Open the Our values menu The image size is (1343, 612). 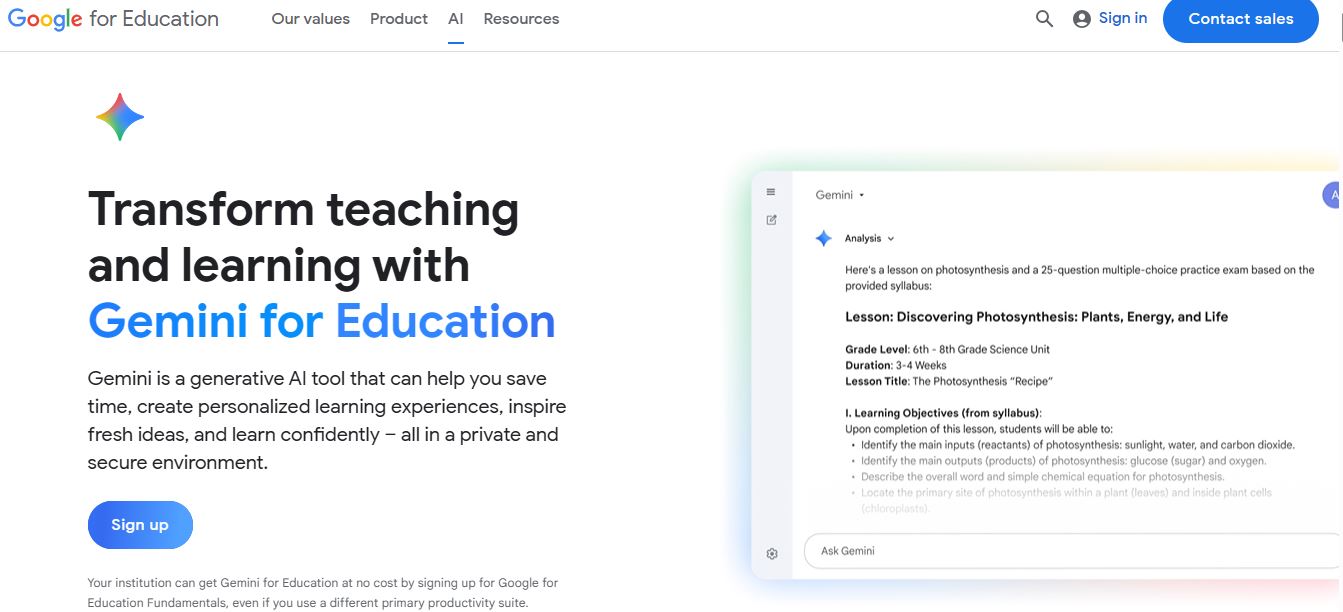(311, 19)
